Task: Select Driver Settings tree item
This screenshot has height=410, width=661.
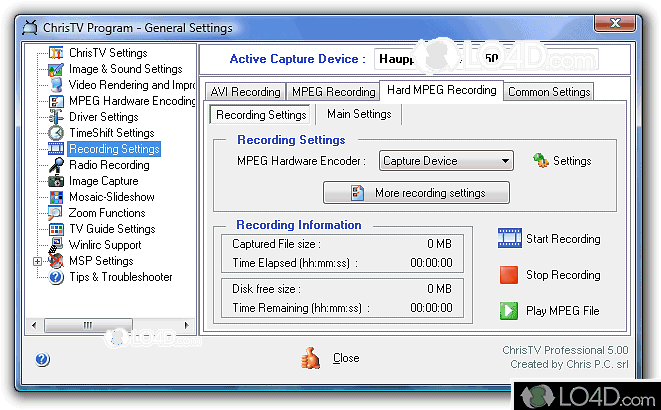Action: click(x=104, y=117)
